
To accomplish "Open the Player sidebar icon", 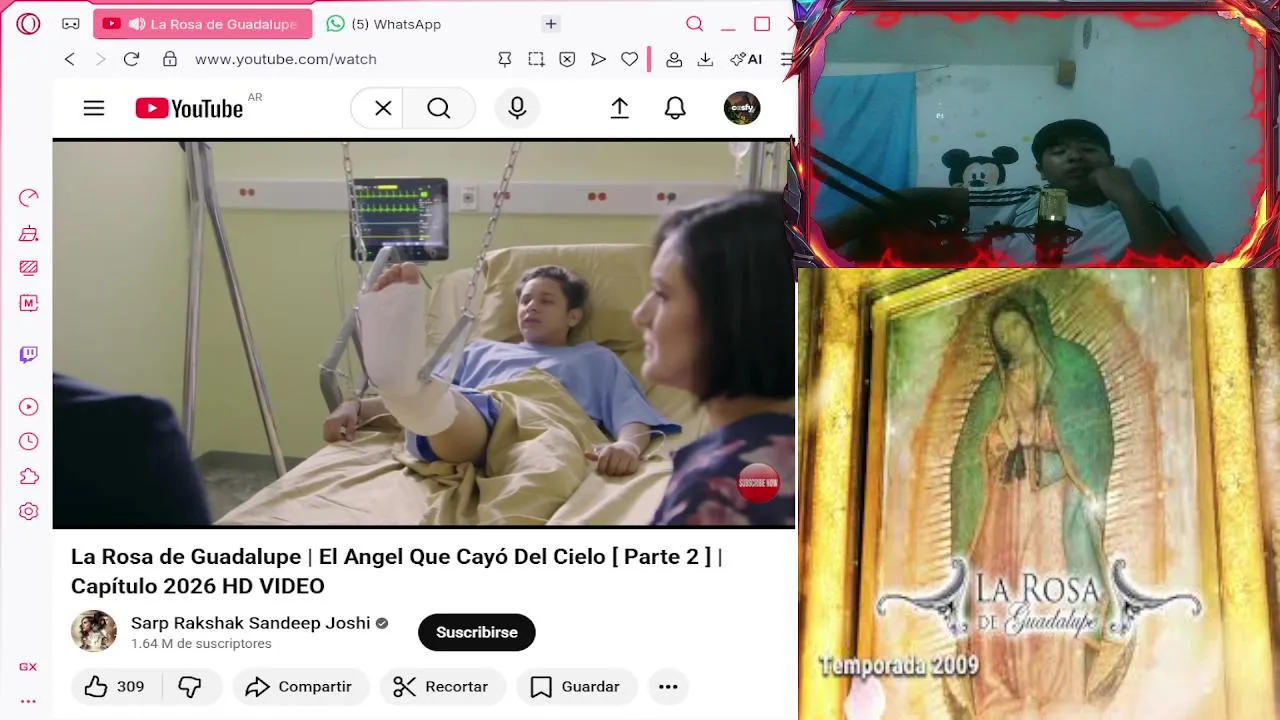I will click(x=28, y=407).
